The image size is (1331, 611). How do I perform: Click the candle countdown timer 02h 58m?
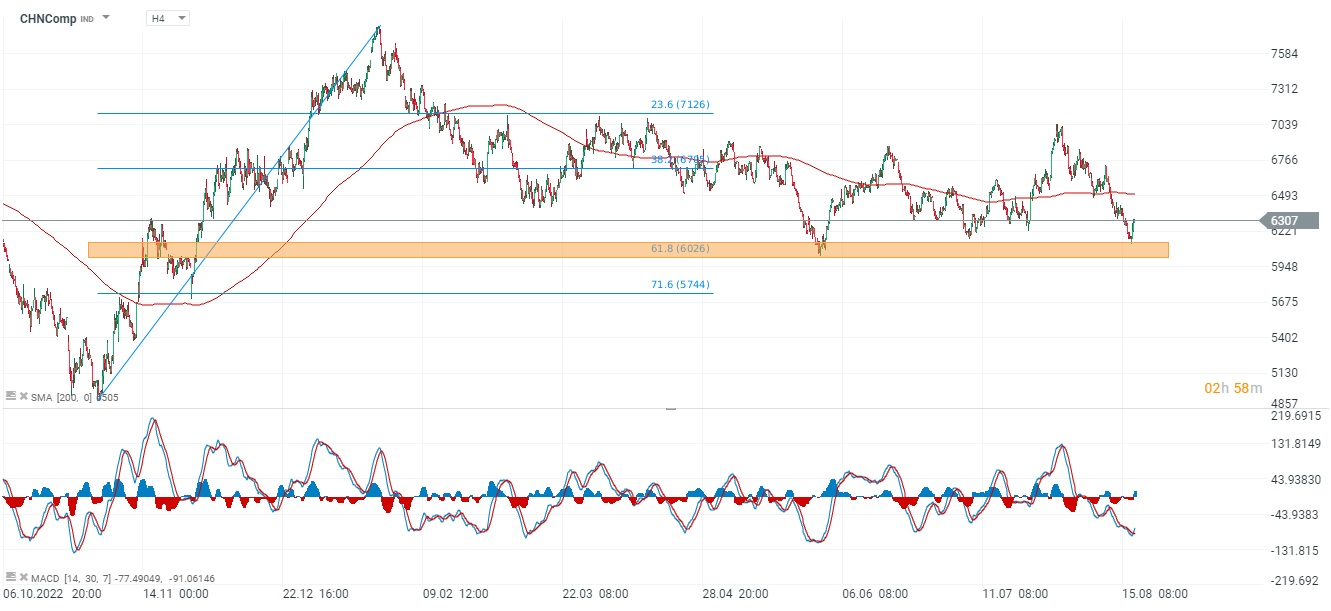[x=1233, y=388]
